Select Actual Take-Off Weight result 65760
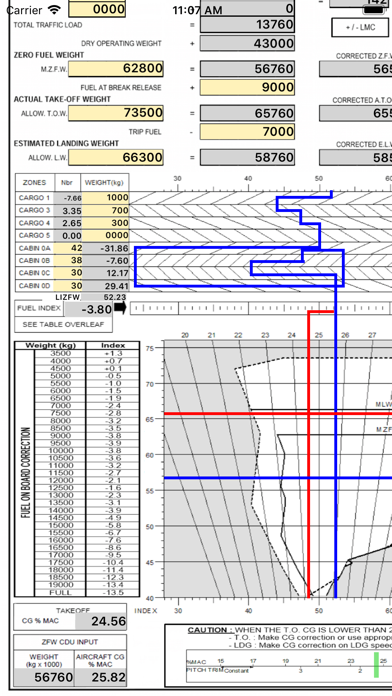Image resolution: width=392 pixels, height=696 pixels. coord(247,113)
